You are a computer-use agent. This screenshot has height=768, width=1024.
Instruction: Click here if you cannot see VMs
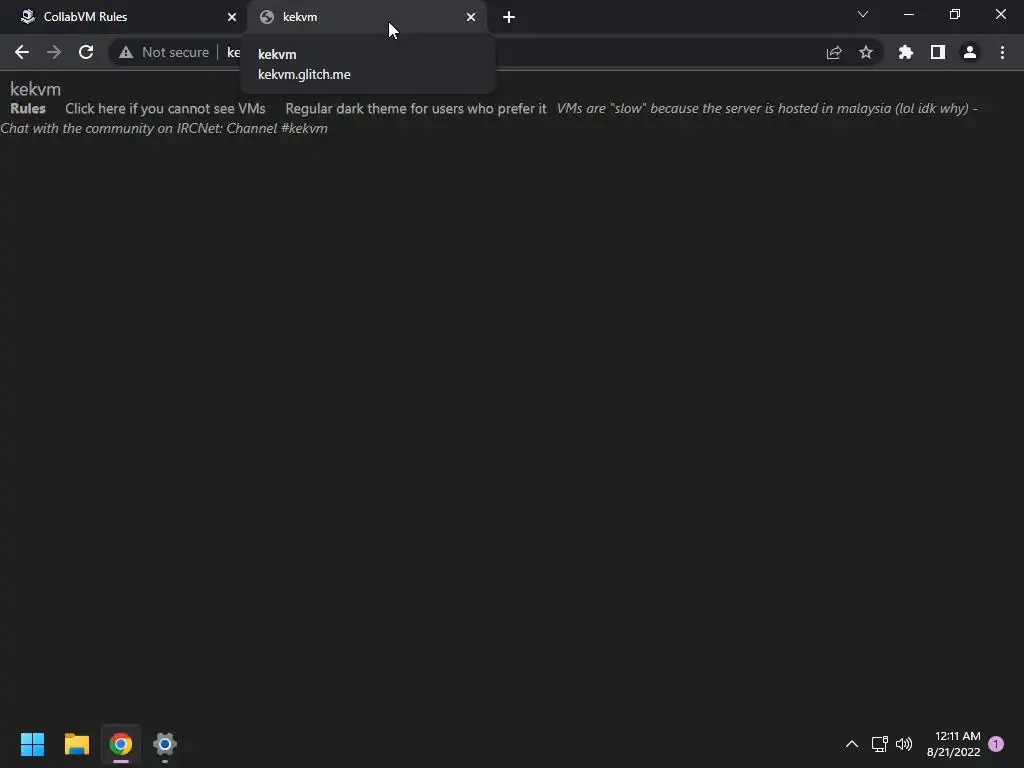point(165,108)
